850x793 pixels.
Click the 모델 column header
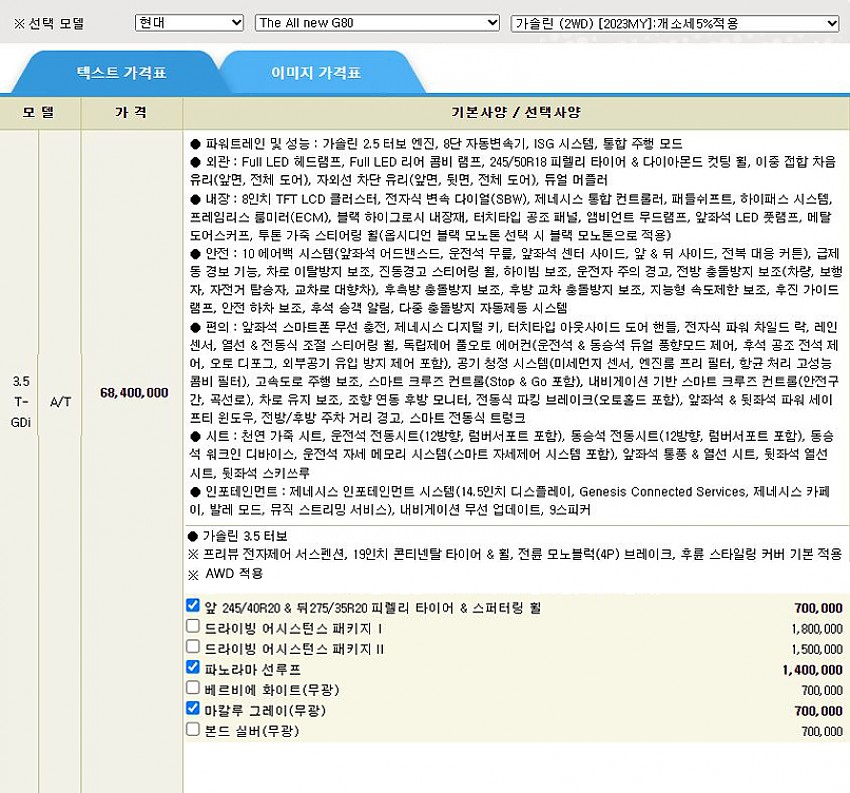[x=38, y=112]
